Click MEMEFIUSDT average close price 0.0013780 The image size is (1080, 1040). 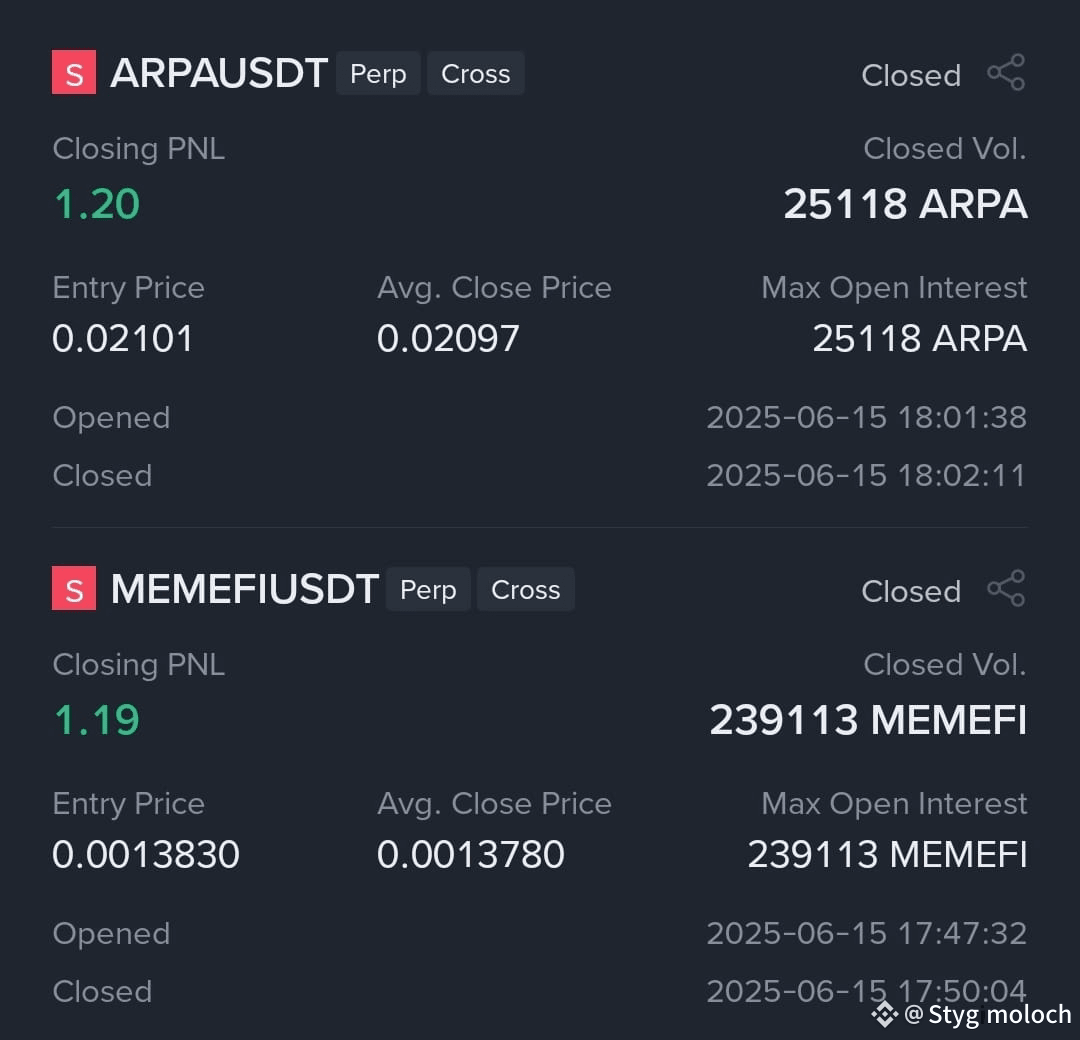coord(470,854)
